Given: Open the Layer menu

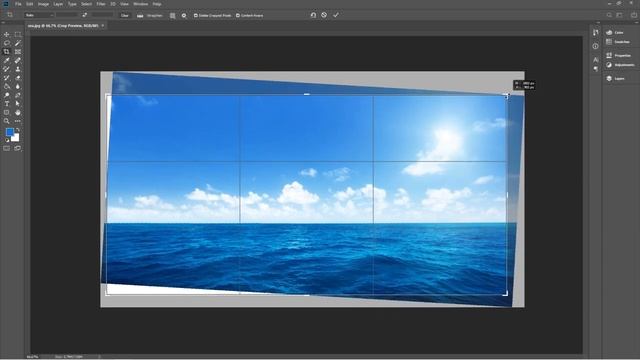Looking at the screenshot, I should pos(58,4).
